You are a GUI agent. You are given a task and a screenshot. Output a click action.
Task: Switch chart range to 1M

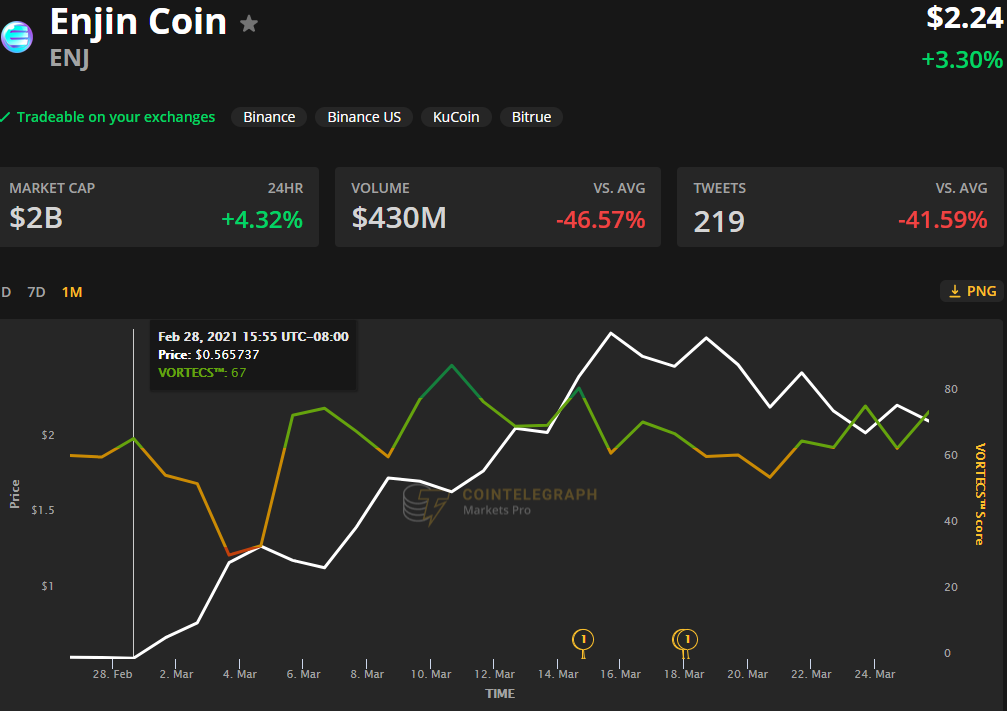[72, 292]
